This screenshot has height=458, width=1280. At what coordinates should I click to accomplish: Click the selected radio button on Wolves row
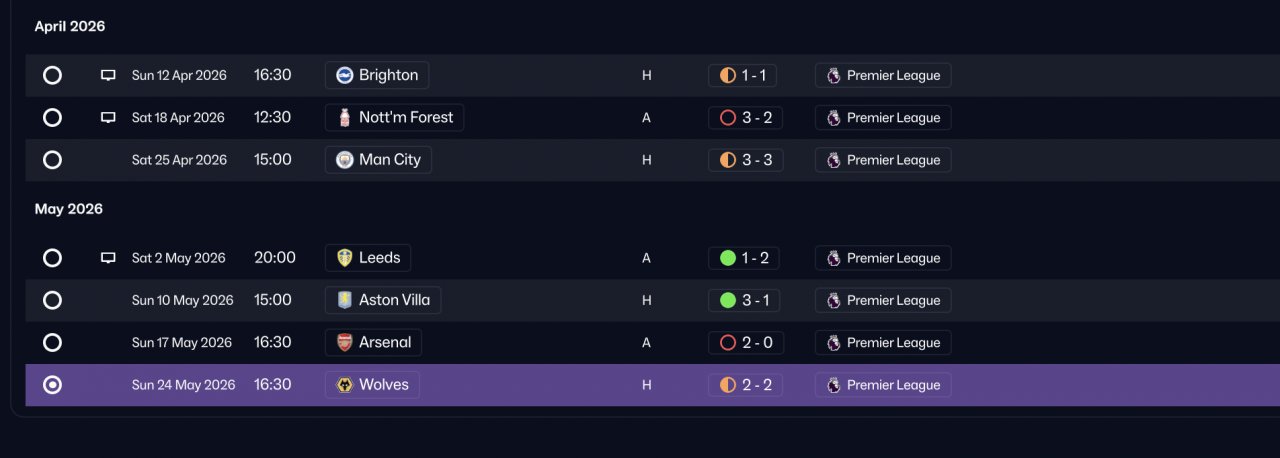pos(52,385)
